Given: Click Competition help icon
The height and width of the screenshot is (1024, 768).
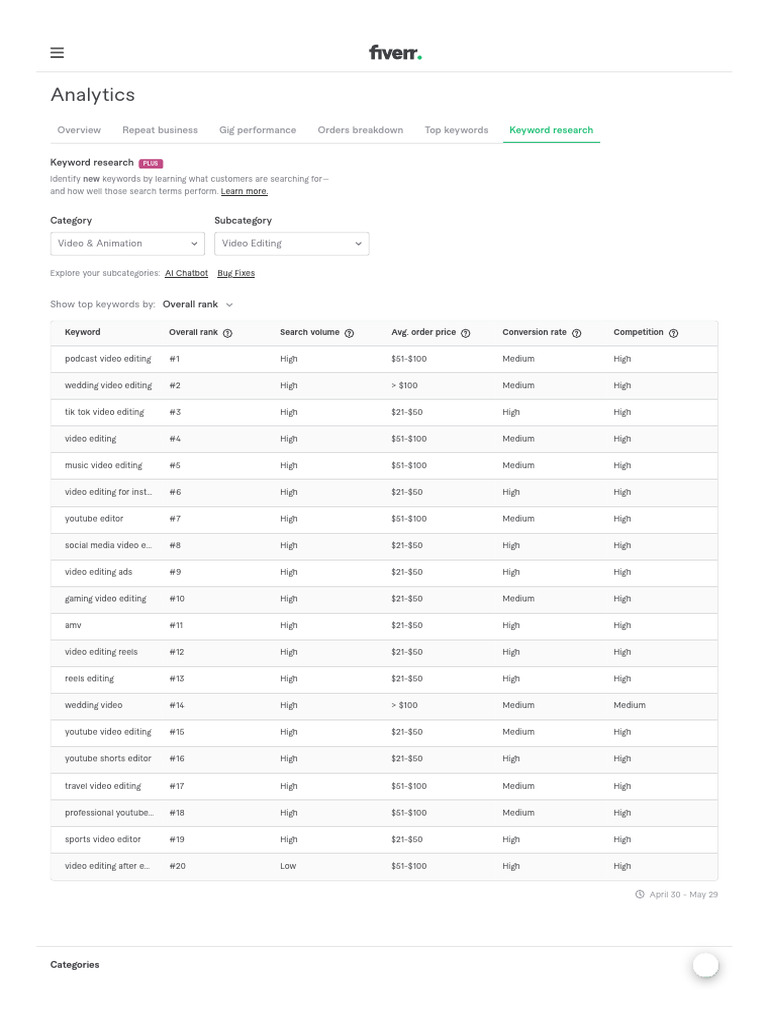Looking at the screenshot, I should [673, 333].
